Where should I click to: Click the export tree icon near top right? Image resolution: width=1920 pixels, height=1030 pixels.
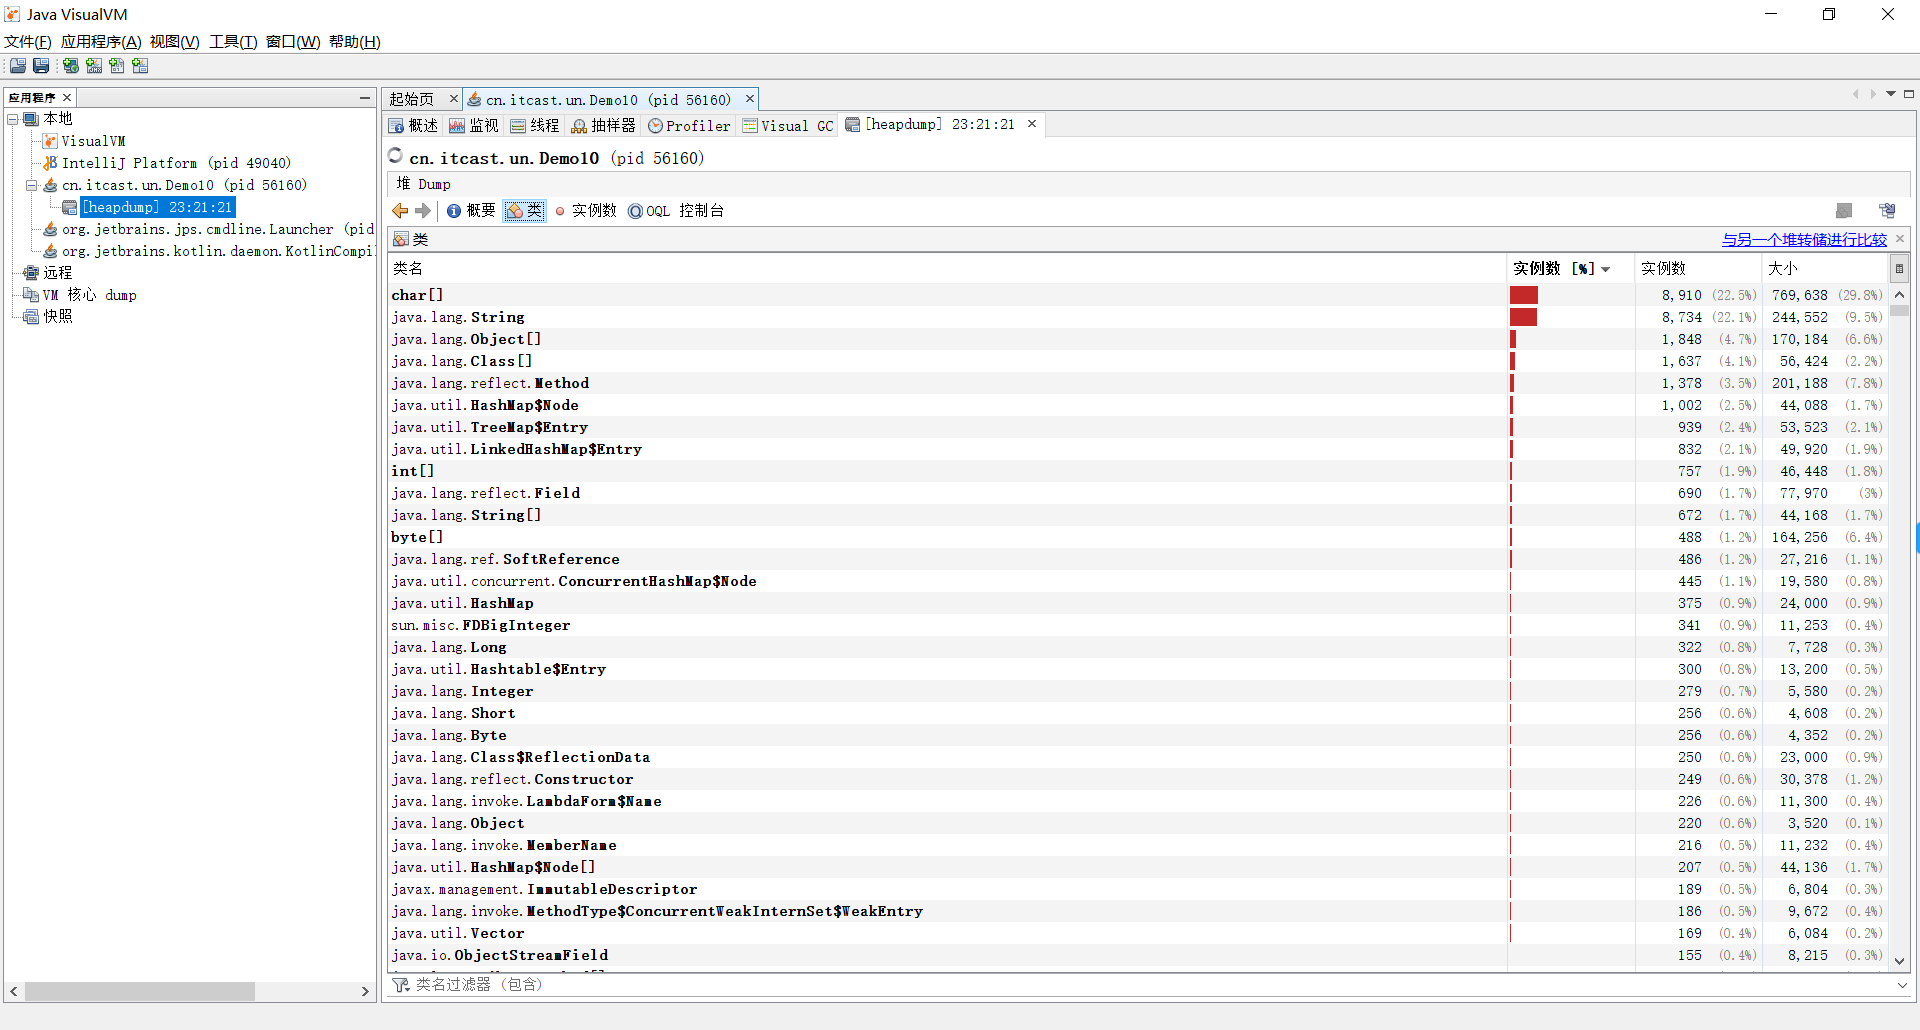coord(1887,211)
